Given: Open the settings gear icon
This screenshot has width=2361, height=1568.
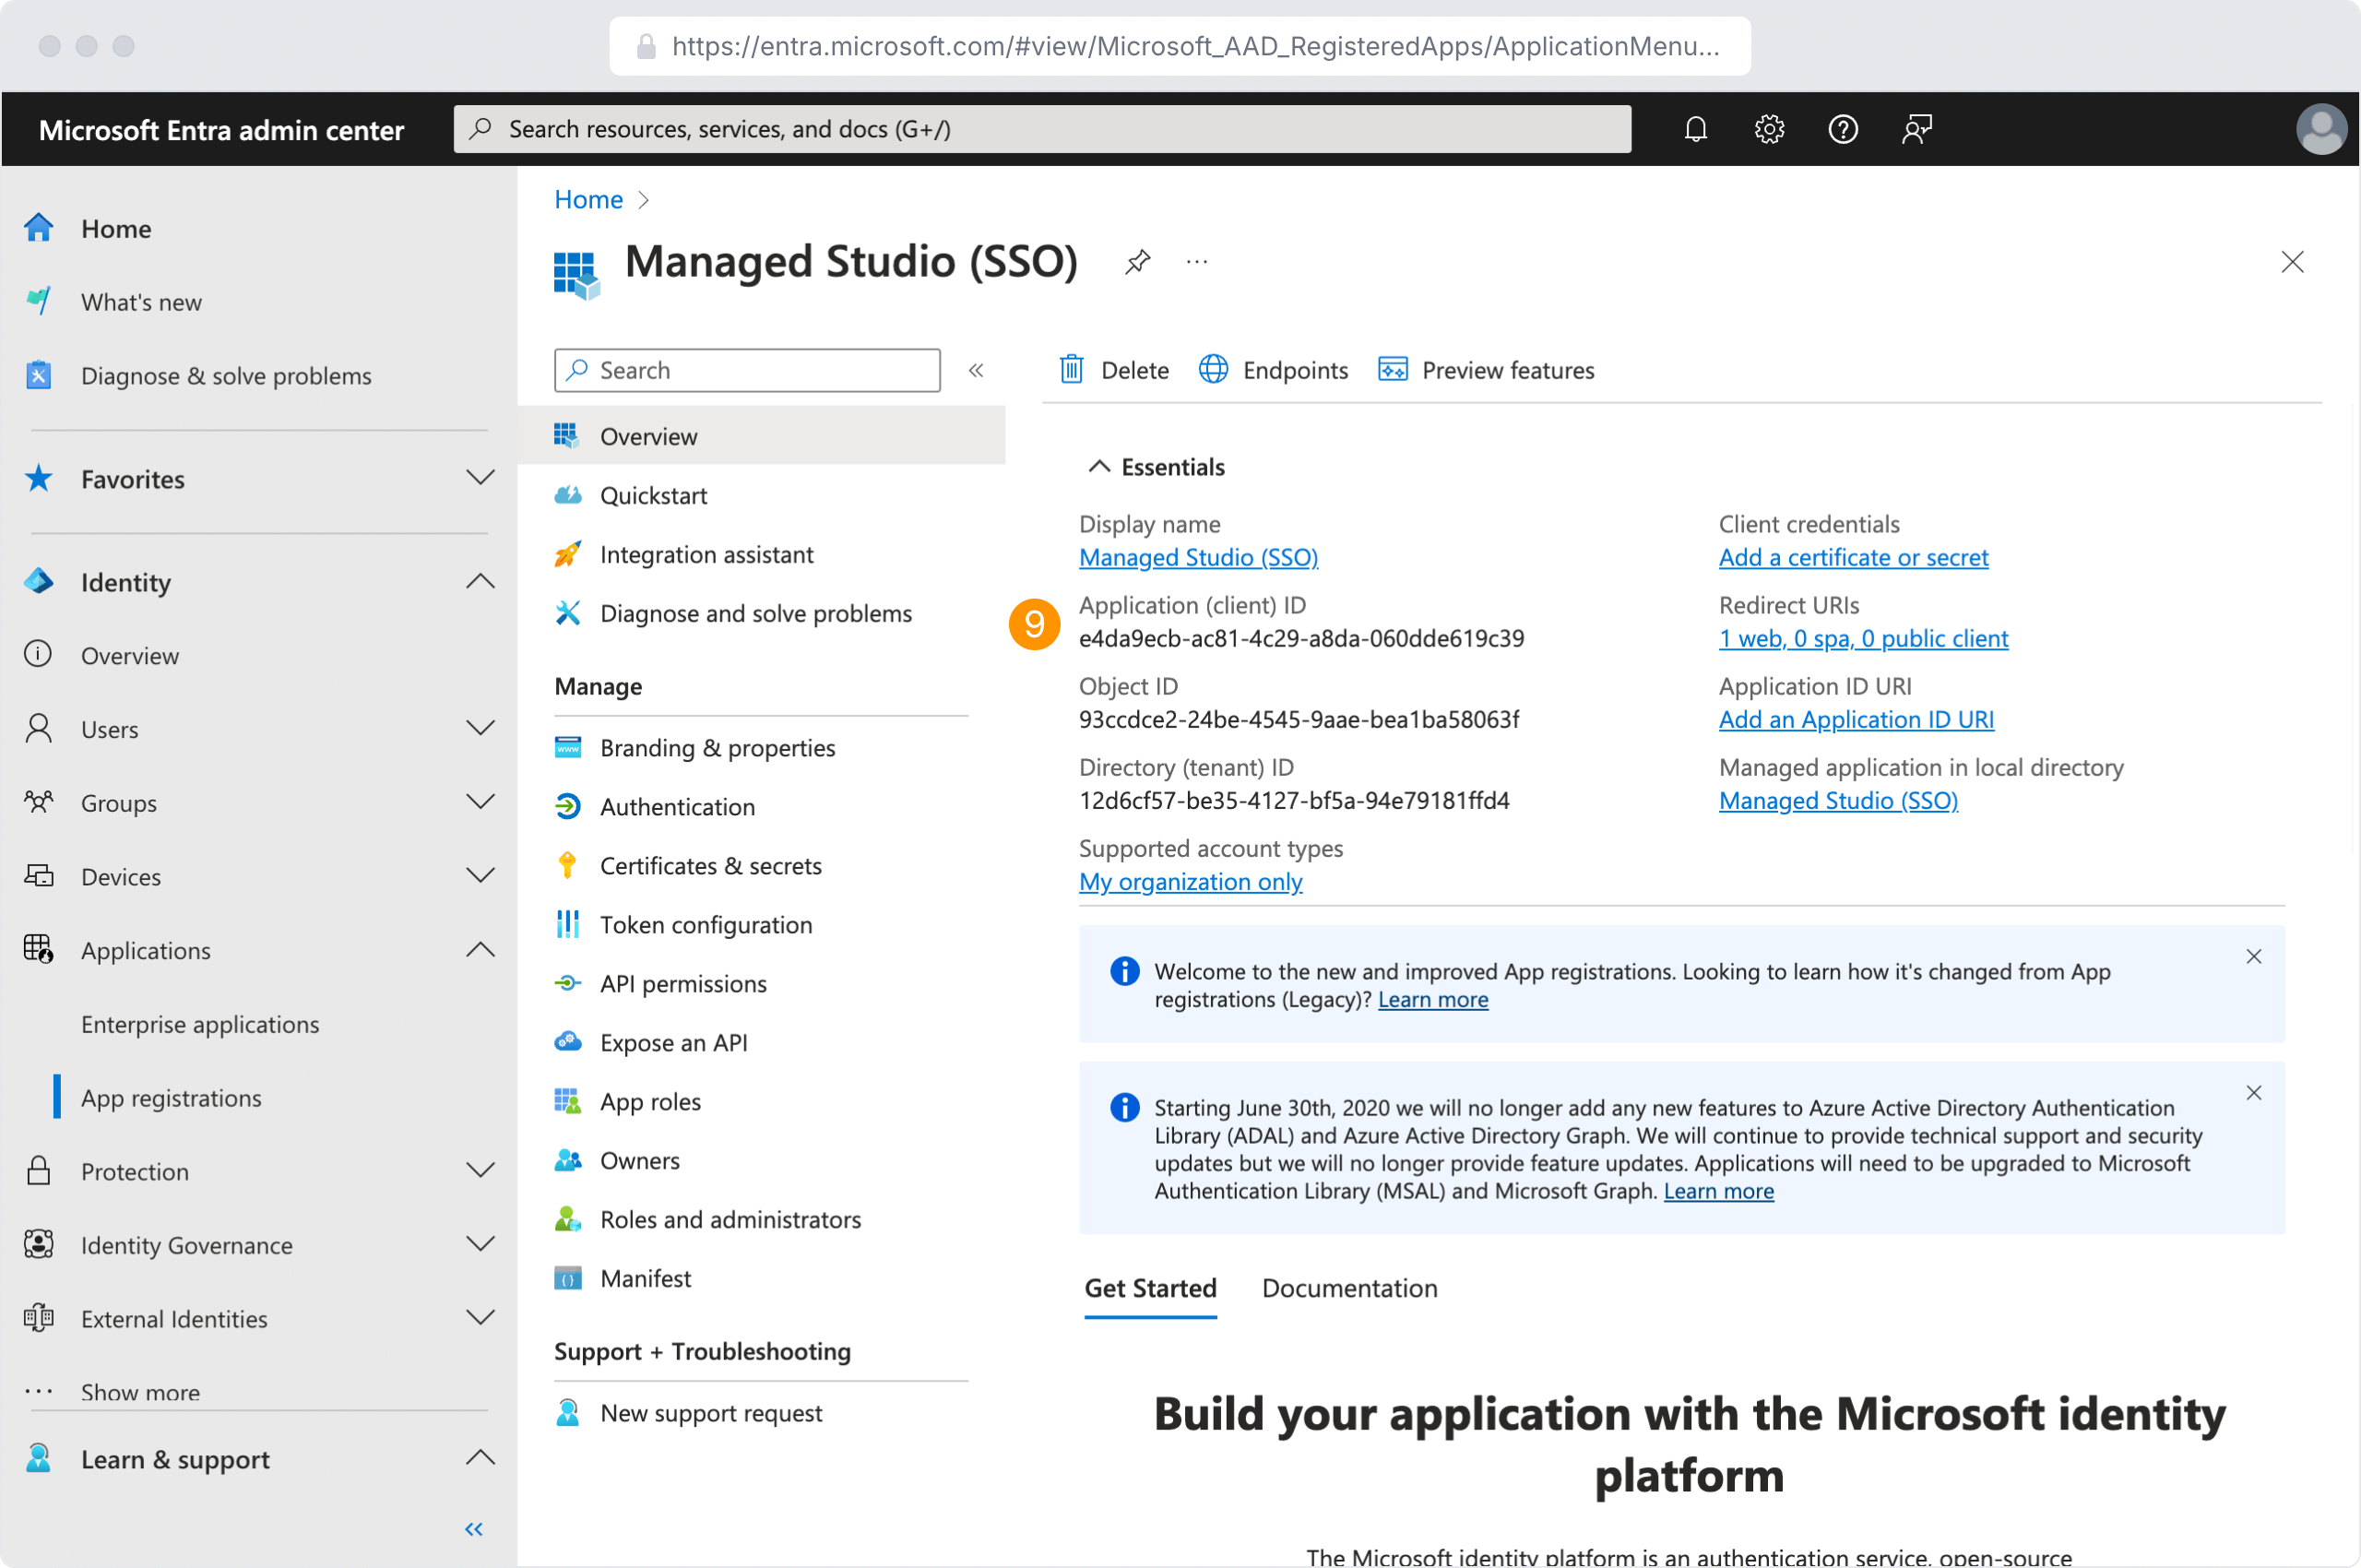Looking at the screenshot, I should 1769,129.
